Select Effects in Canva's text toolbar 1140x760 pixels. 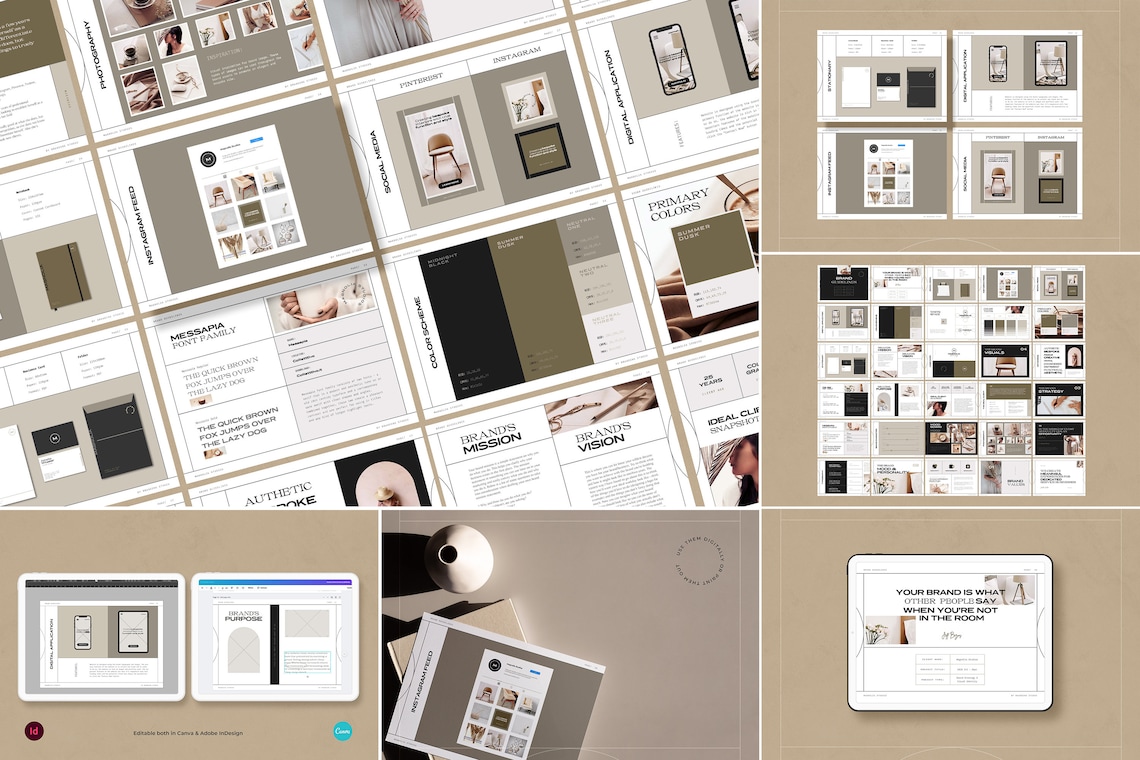[x=250, y=588]
